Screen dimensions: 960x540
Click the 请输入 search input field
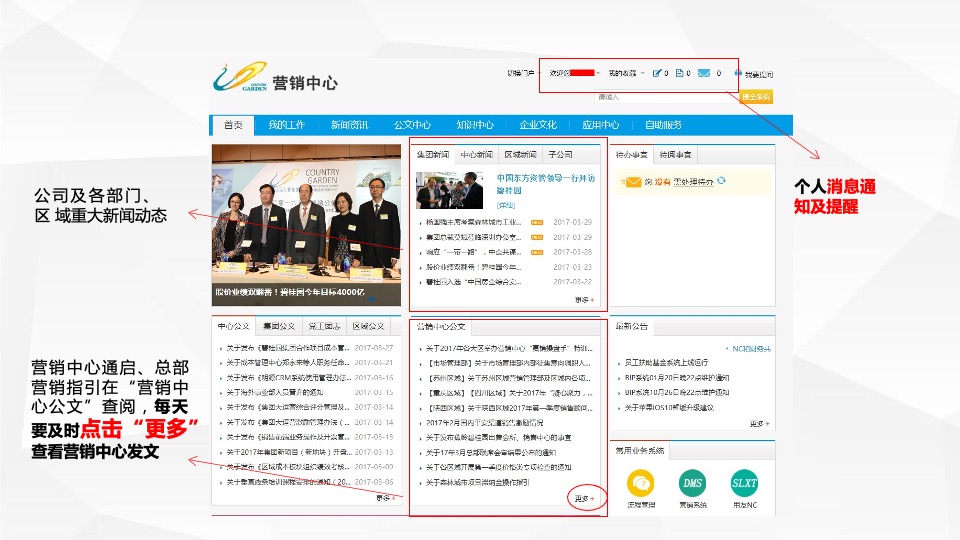pyautogui.click(x=666, y=97)
